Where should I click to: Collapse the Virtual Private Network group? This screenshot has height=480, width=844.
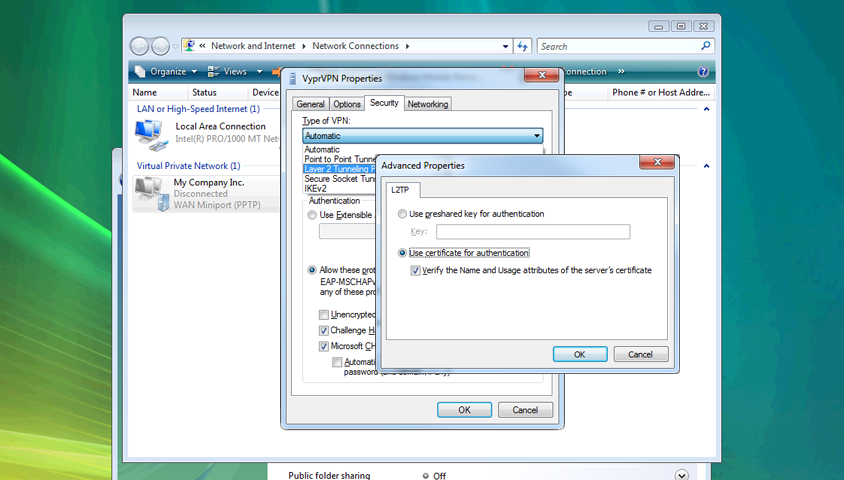click(x=707, y=166)
